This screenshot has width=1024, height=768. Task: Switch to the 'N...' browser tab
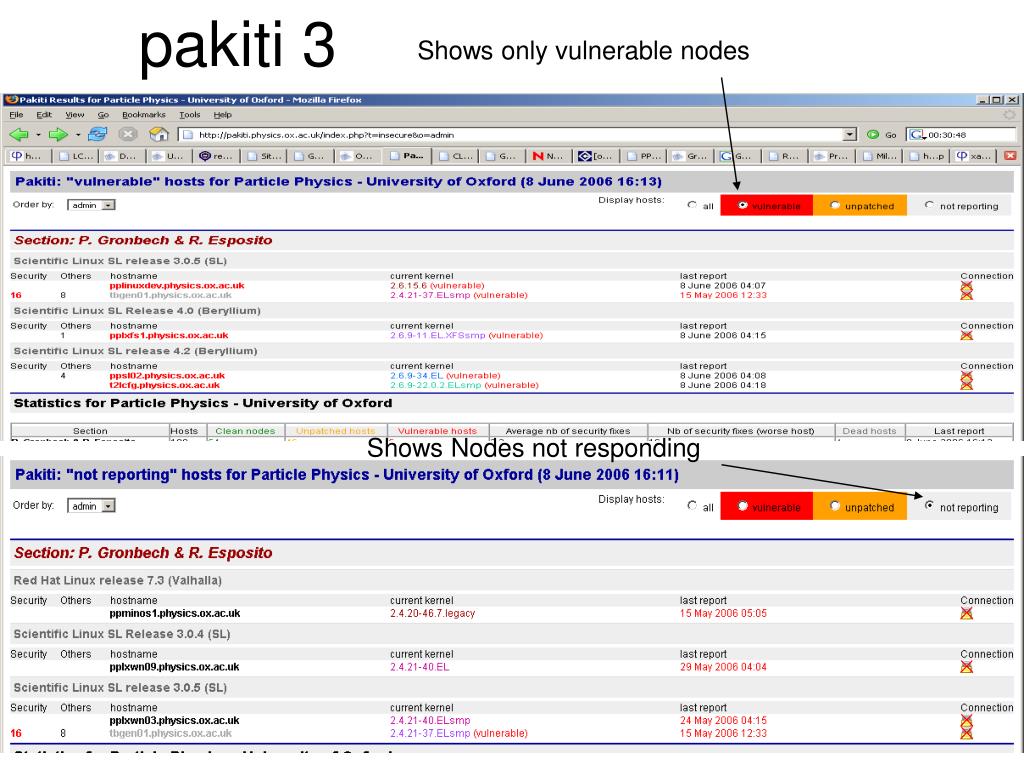click(548, 156)
